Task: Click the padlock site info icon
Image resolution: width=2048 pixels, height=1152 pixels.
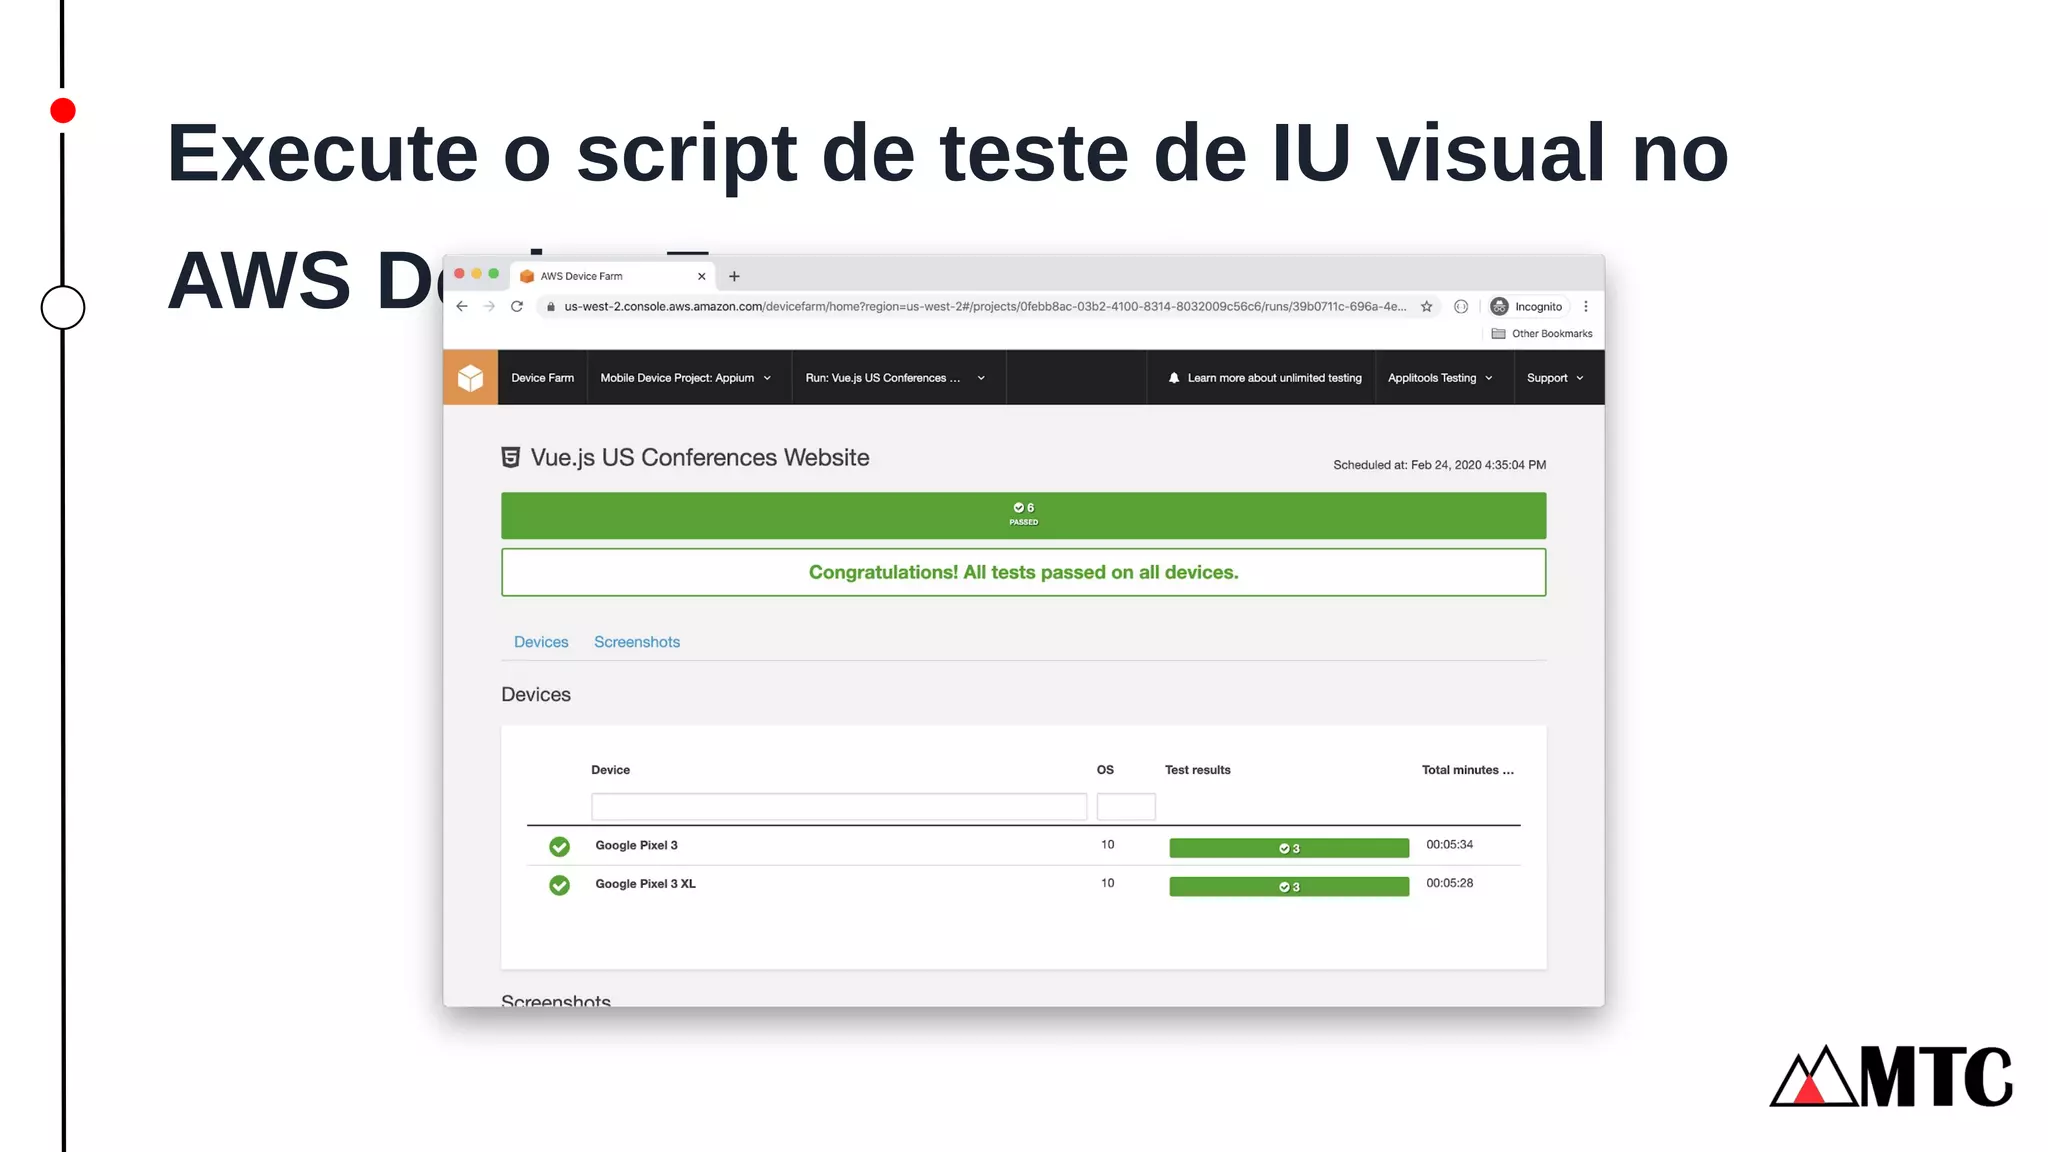Action: pyautogui.click(x=551, y=307)
